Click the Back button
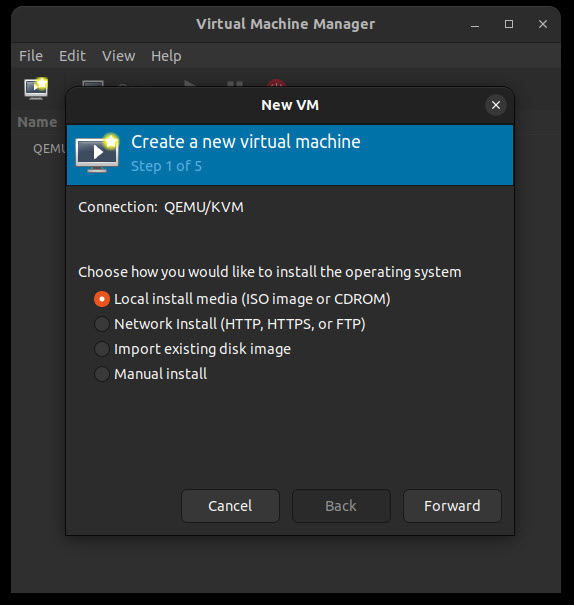The width and height of the screenshot is (574, 605). point(341,506)
